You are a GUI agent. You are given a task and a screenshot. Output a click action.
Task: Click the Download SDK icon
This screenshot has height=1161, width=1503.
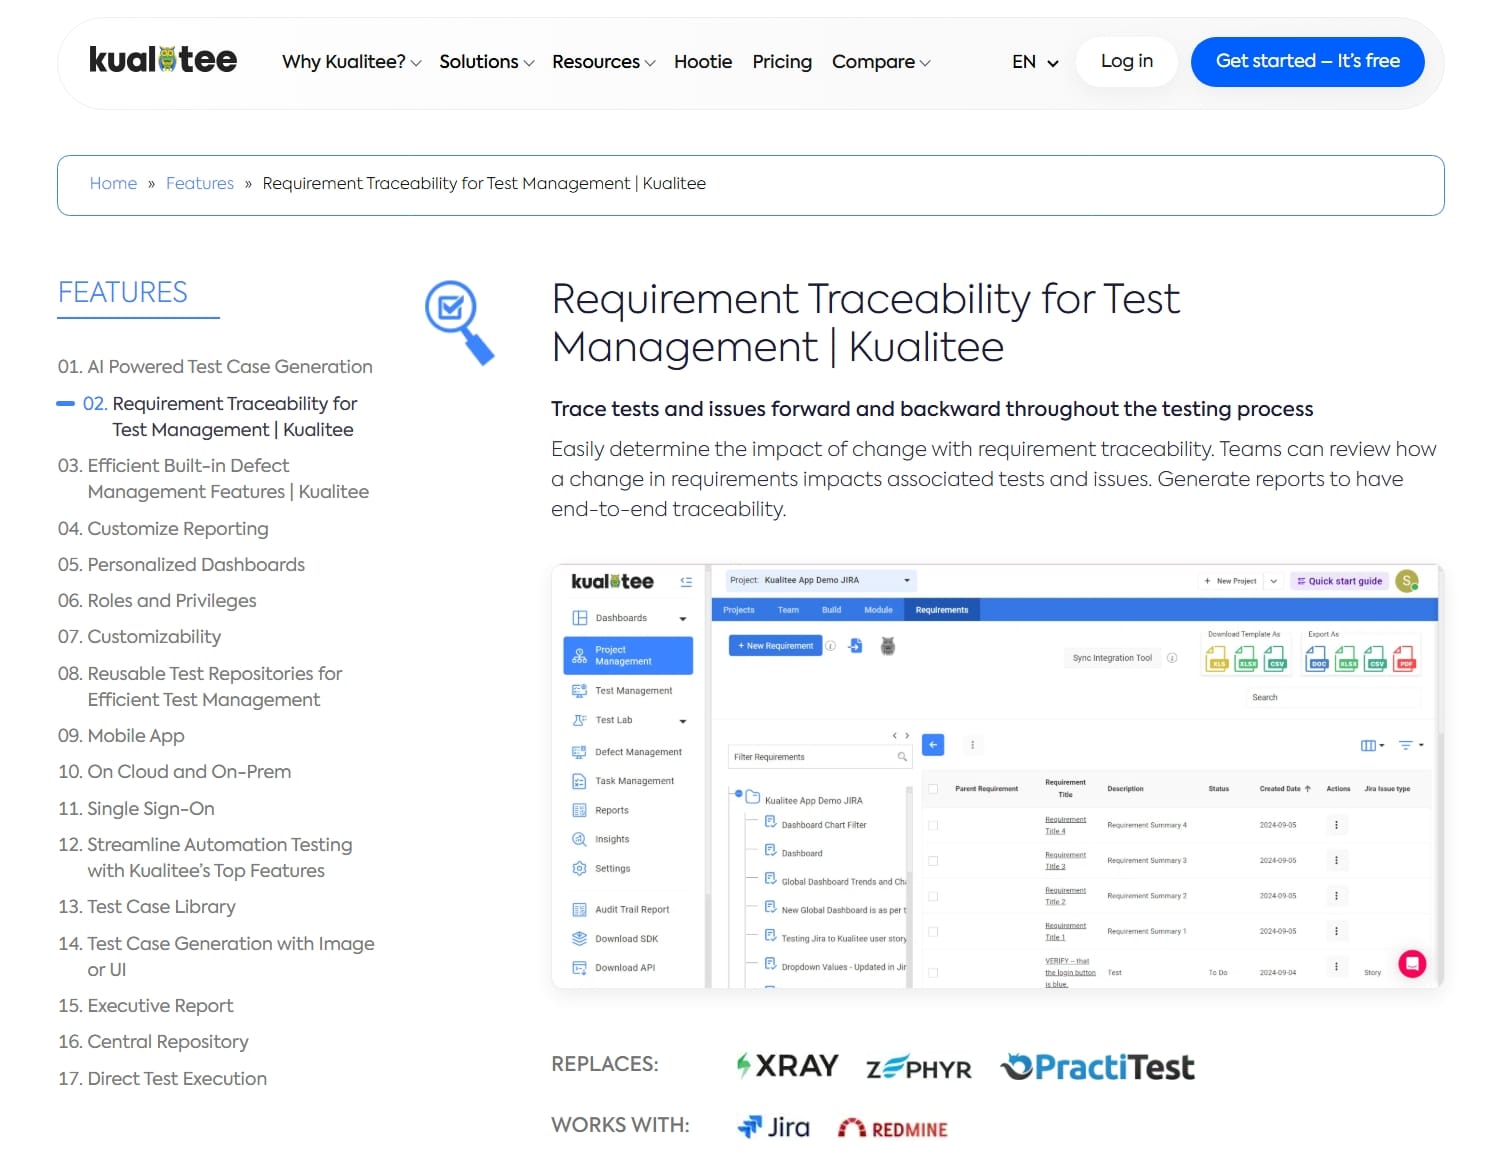tap(579, 939)
